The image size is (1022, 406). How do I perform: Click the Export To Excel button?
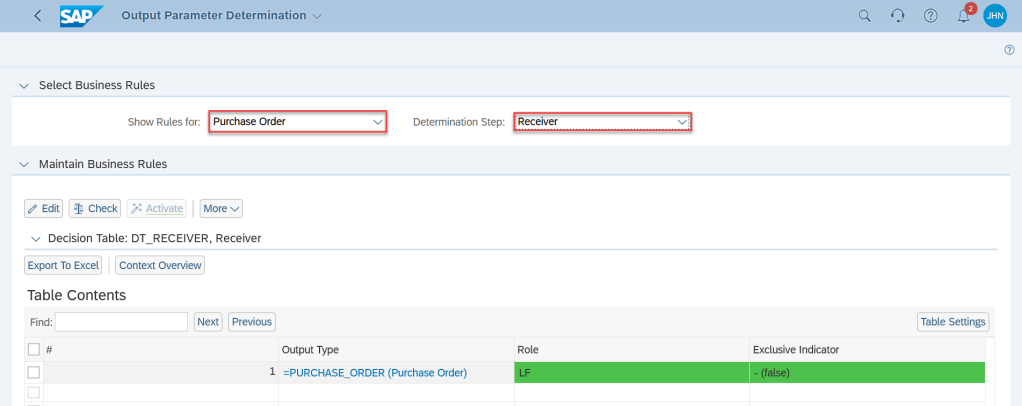point(63,265)
